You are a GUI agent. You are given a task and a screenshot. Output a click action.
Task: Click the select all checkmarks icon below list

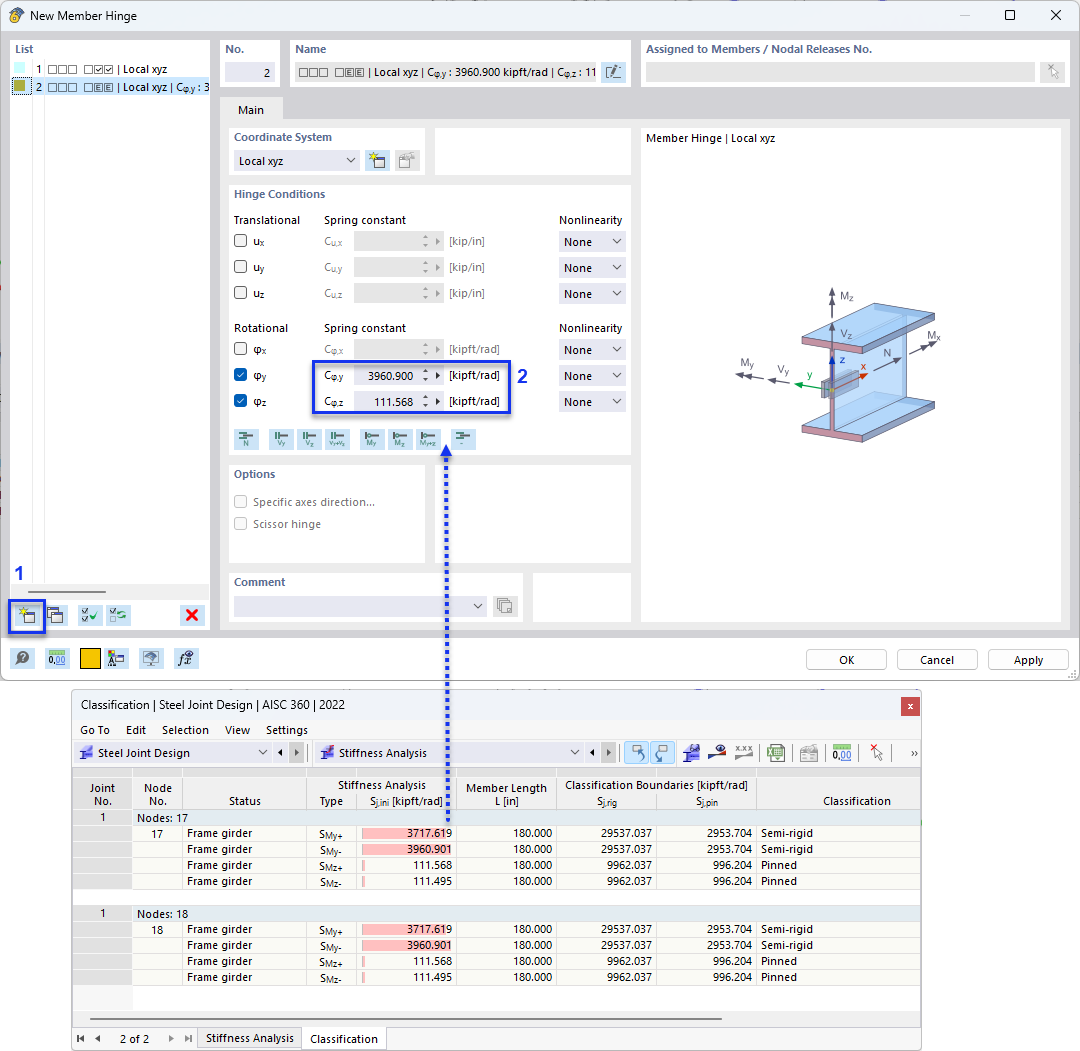point(90,616)
